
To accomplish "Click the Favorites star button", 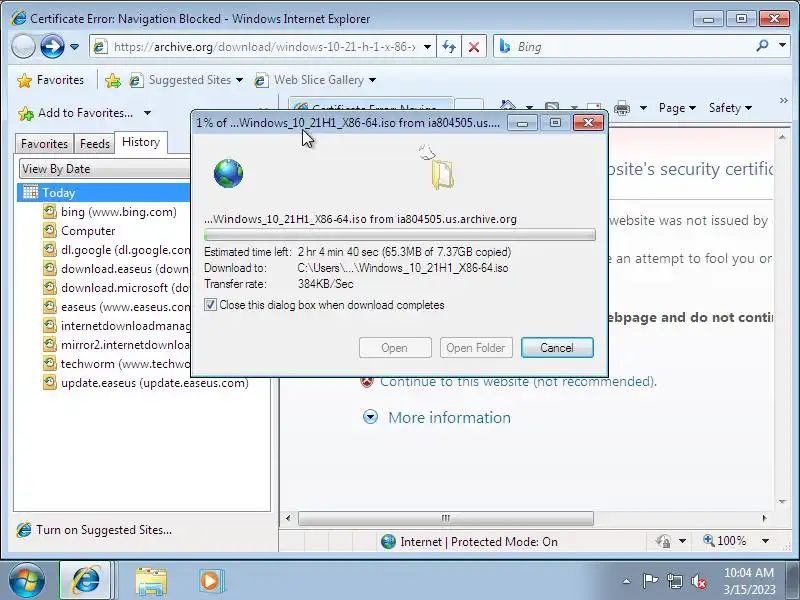I will point(50,80).
